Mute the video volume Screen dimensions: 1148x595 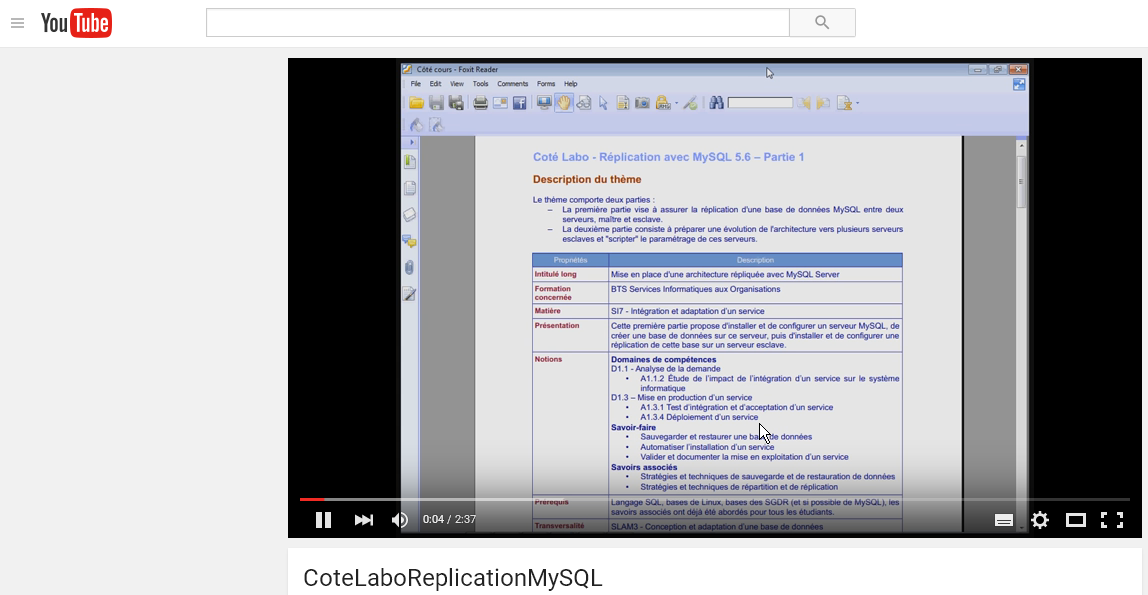(x=400, y=520)
